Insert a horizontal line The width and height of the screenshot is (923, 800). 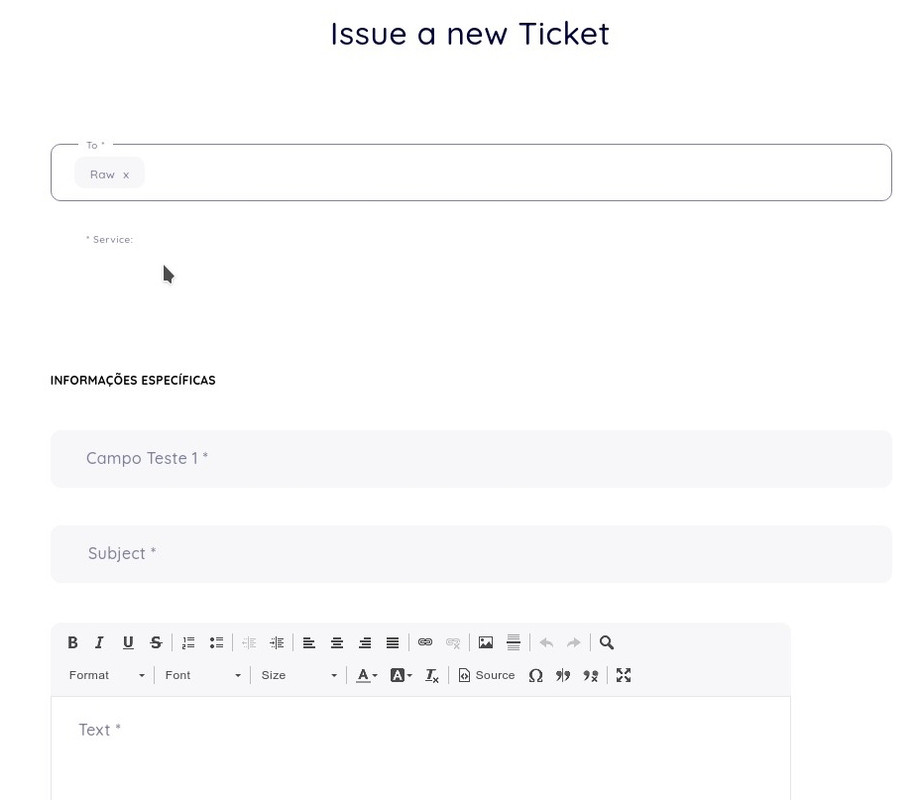tap(513, 642)
